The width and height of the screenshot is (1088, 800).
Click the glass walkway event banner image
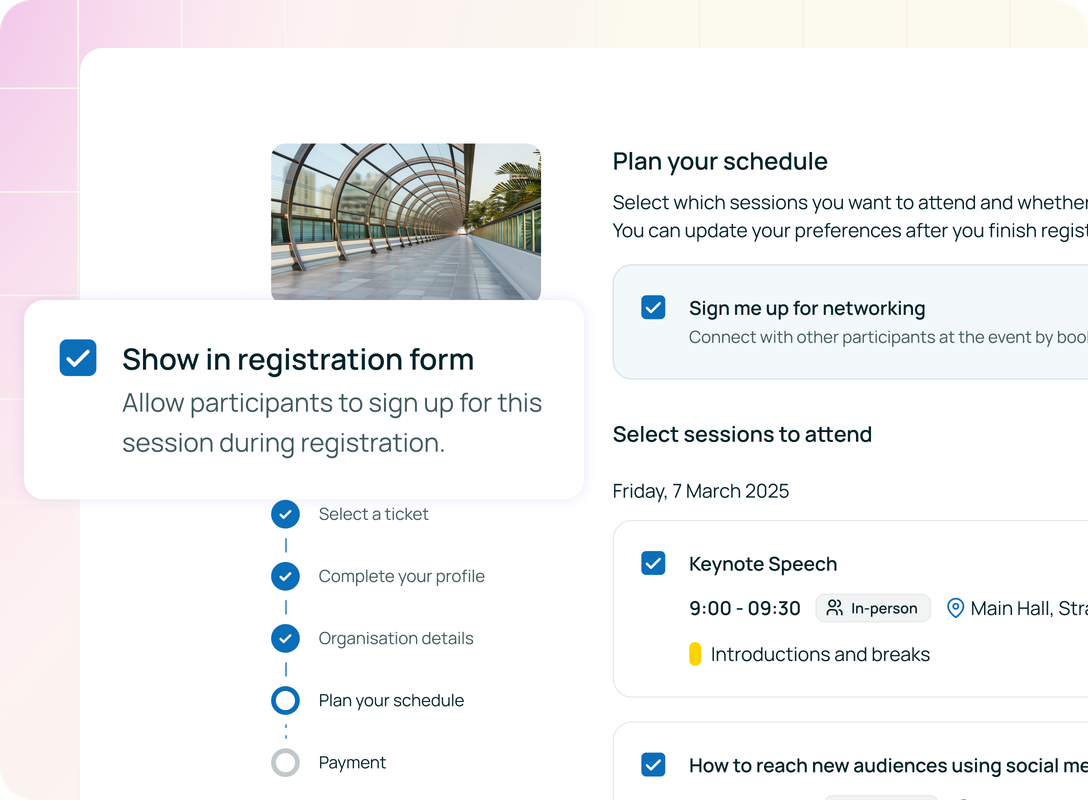(x=406, y=222)
